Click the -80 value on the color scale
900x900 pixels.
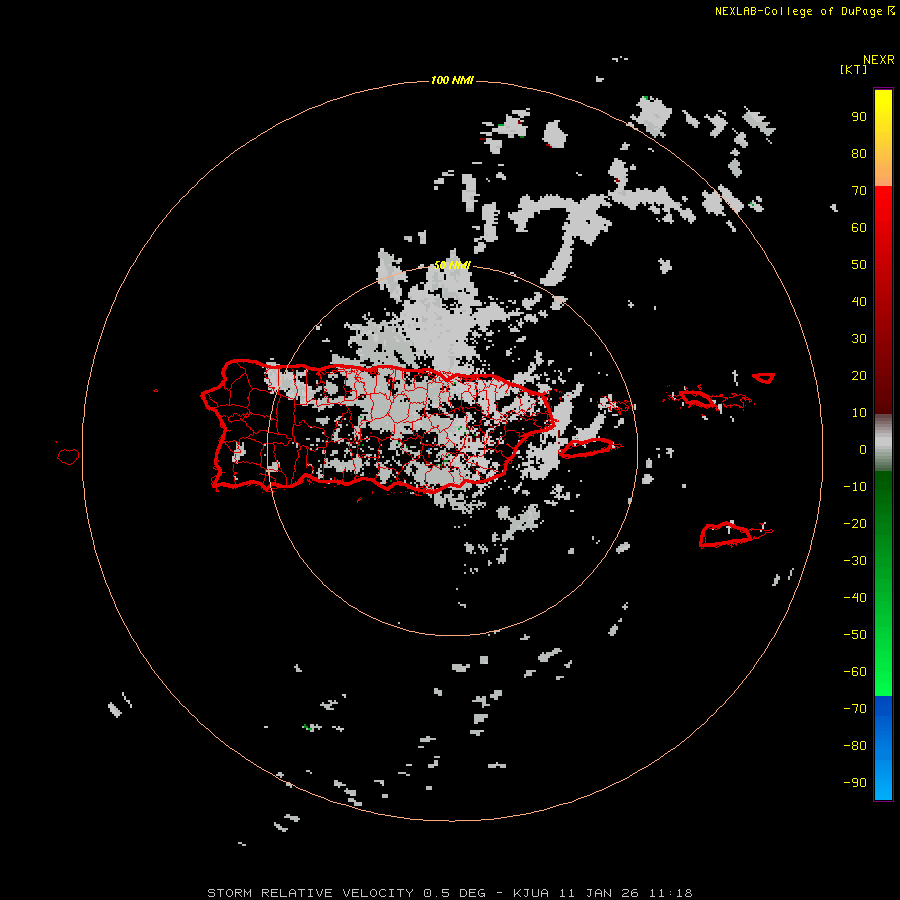[x=855, y=746]
